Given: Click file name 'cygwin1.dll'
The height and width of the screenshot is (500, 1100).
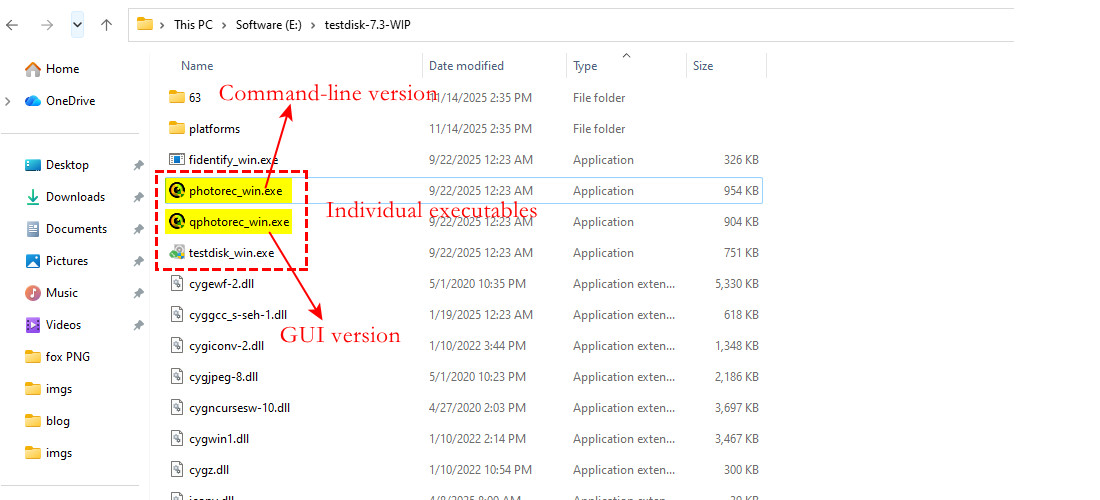Looking at the screenshot, I should (x=219, y=439).
